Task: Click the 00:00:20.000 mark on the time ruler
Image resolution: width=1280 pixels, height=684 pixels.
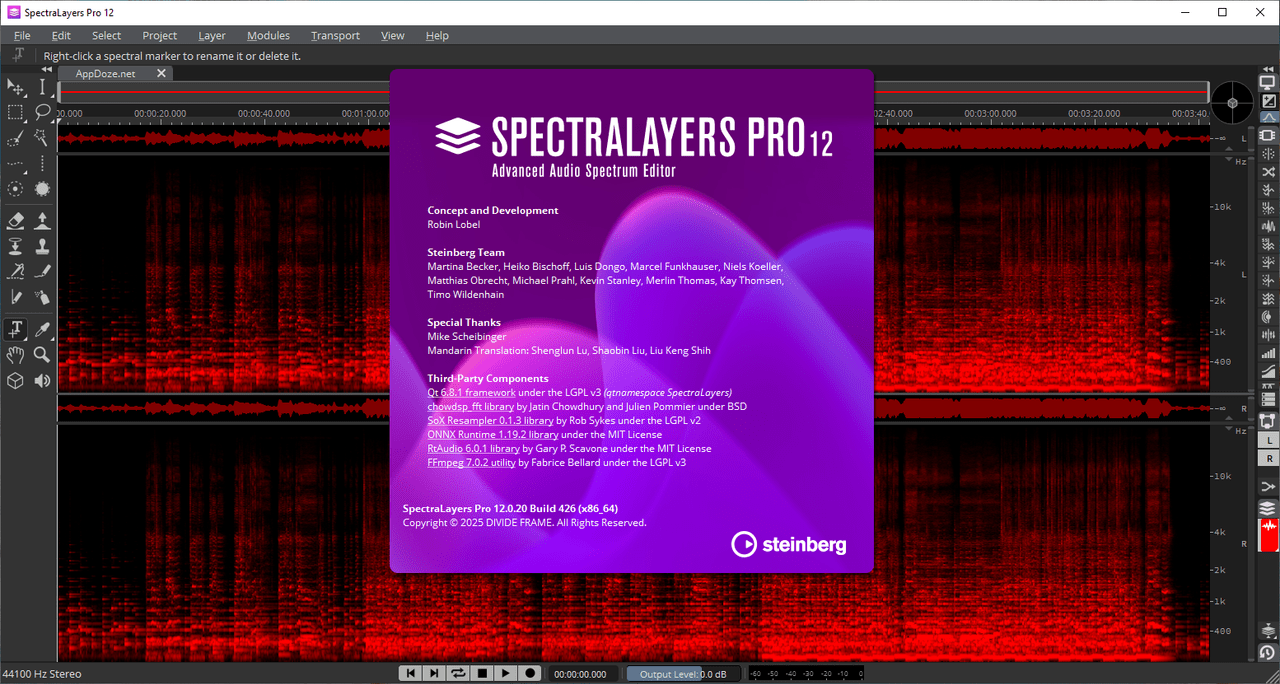Action: click(x=160, y=114)
